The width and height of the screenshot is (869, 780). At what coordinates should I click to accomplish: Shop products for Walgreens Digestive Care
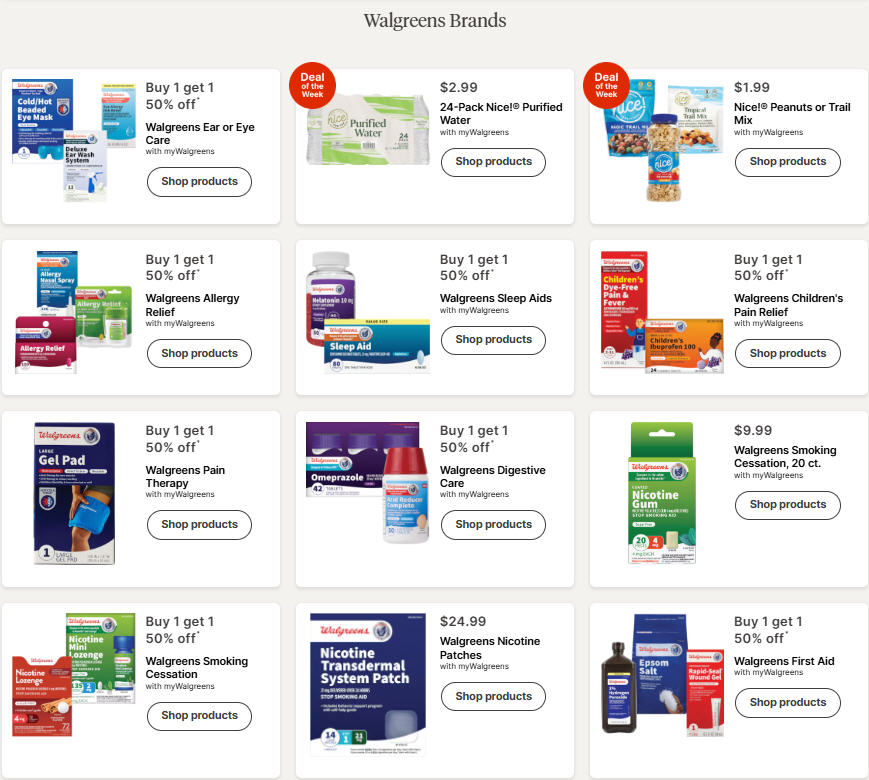(493, 524)
